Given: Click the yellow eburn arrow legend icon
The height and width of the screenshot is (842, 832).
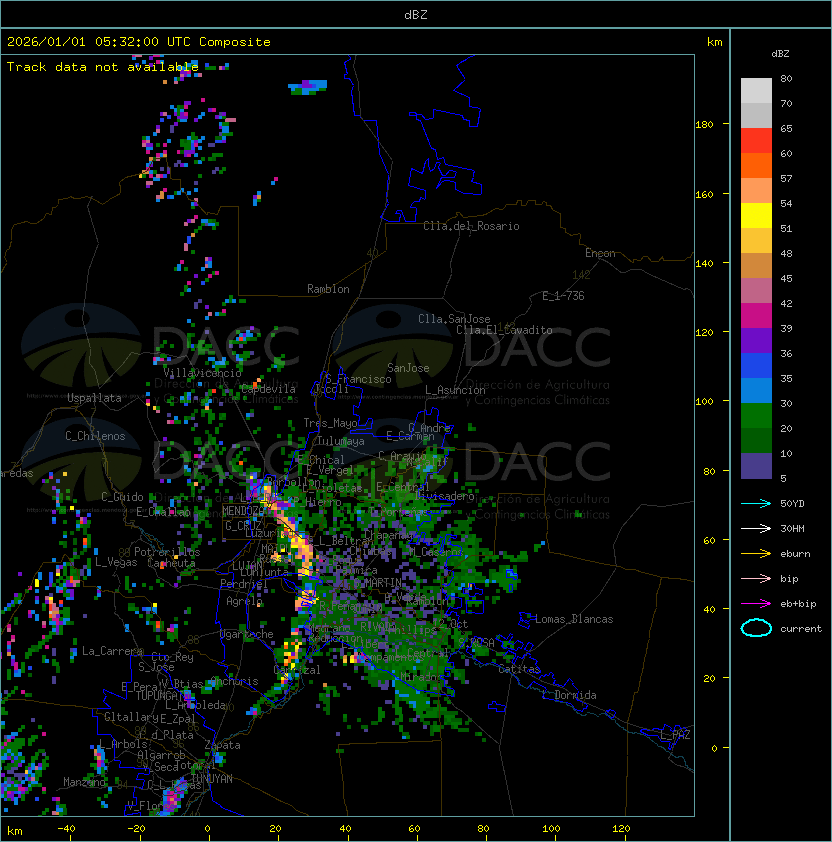Looking at the screenshot, I should [x=756, y=554].
